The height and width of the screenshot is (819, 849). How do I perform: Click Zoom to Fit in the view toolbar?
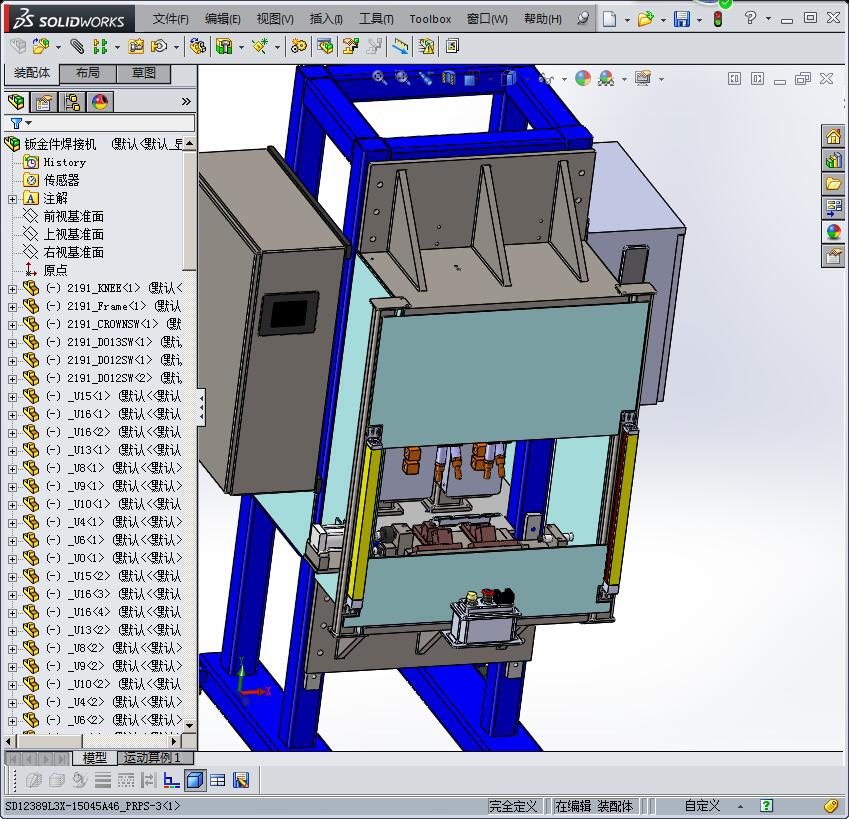(379, 78)
